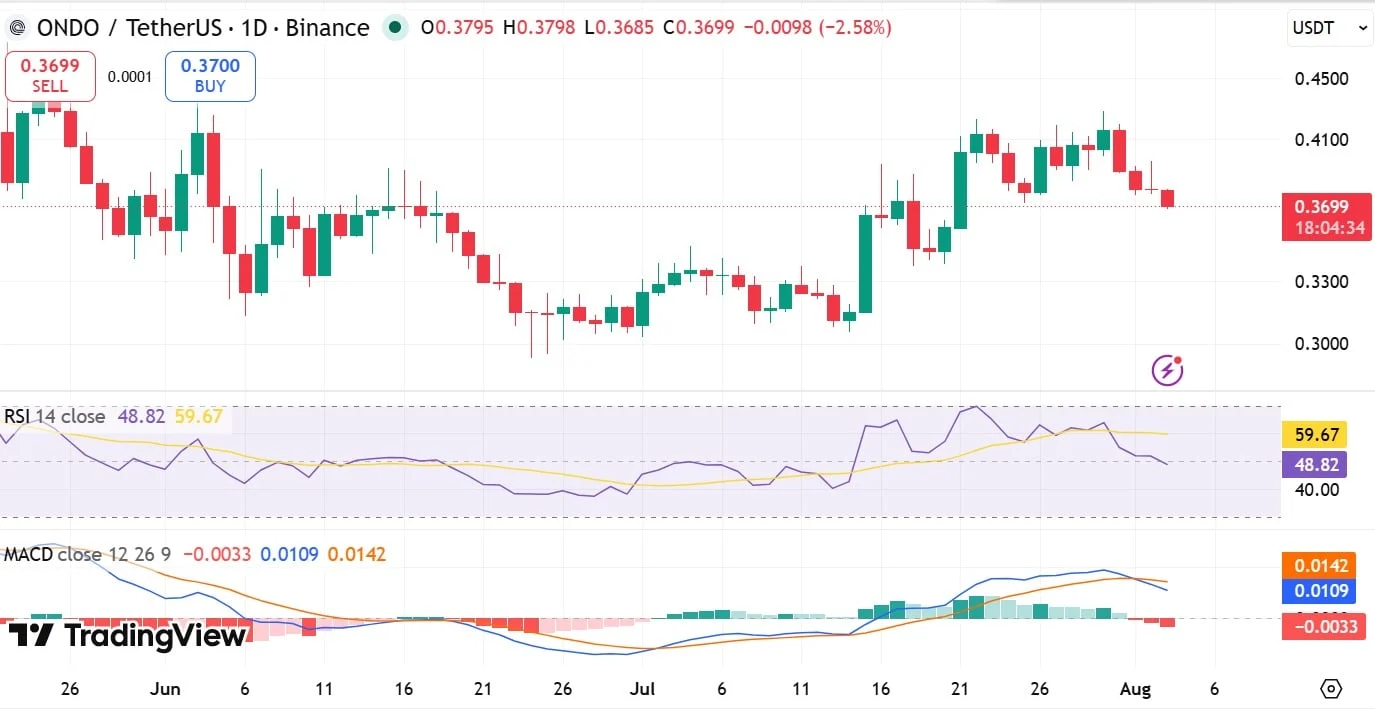Viewport: 1375px width, 709px height.
Task: Click the close price value C0.3699
Action: click(x=698, y=28)
